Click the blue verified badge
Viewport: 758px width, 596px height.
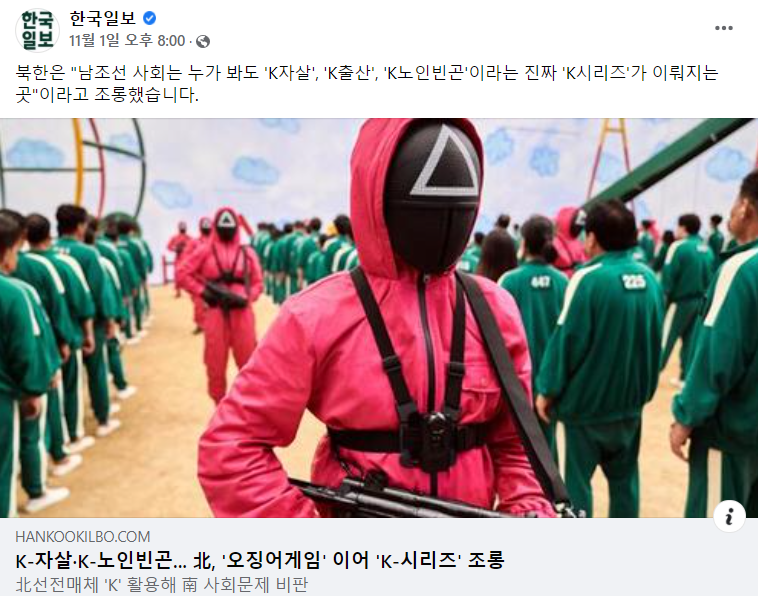click(149, 18)
